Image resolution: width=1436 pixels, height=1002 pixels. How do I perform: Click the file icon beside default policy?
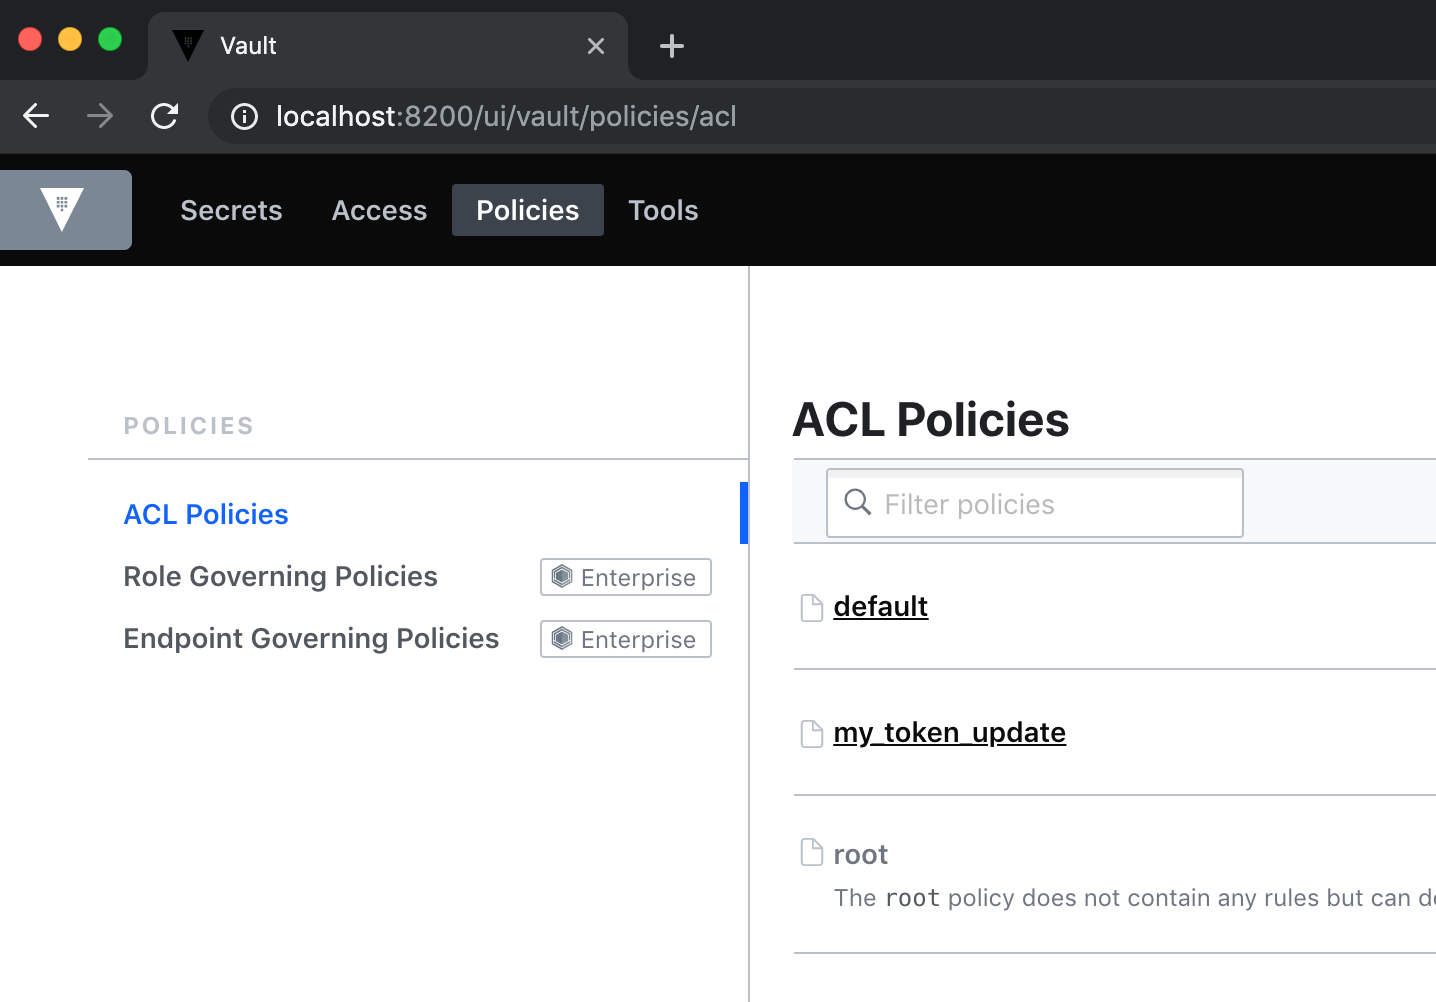pyautogui.click(x=812, y=607)
